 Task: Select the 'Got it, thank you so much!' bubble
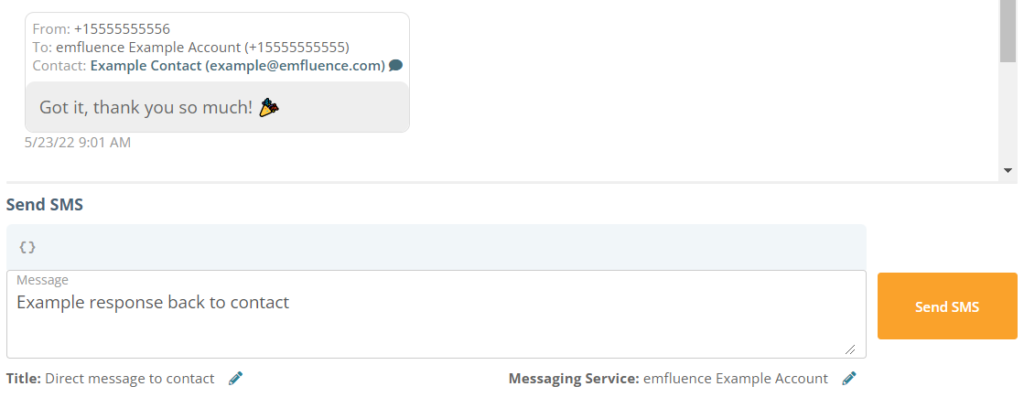tap(217, 107)
